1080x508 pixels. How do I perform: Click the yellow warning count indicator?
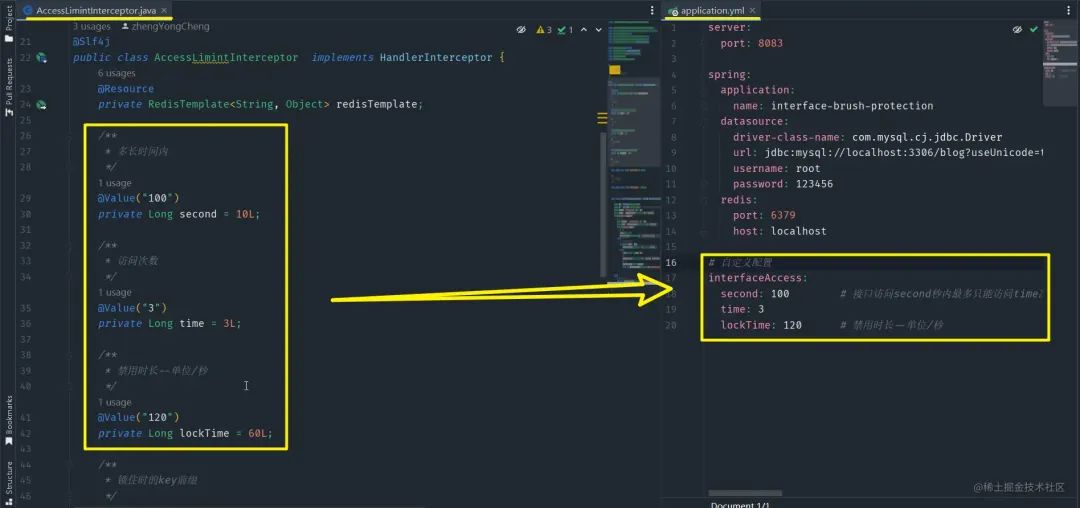541,30
